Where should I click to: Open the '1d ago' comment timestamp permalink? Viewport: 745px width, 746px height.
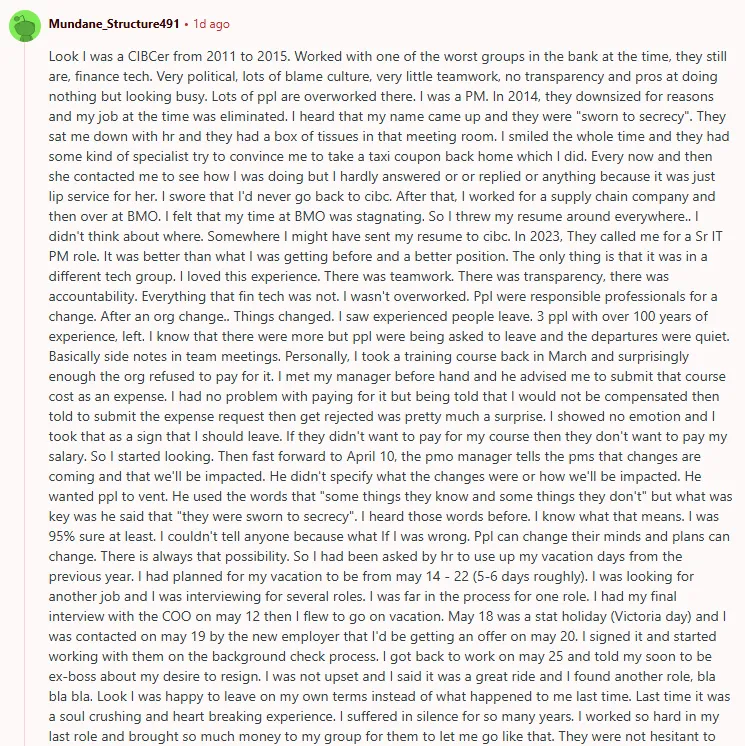pyautogui.click(x=211, y=24)
